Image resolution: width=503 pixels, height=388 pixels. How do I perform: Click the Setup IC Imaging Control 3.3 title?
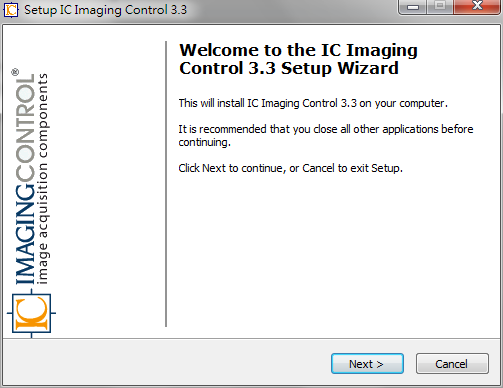105,10
